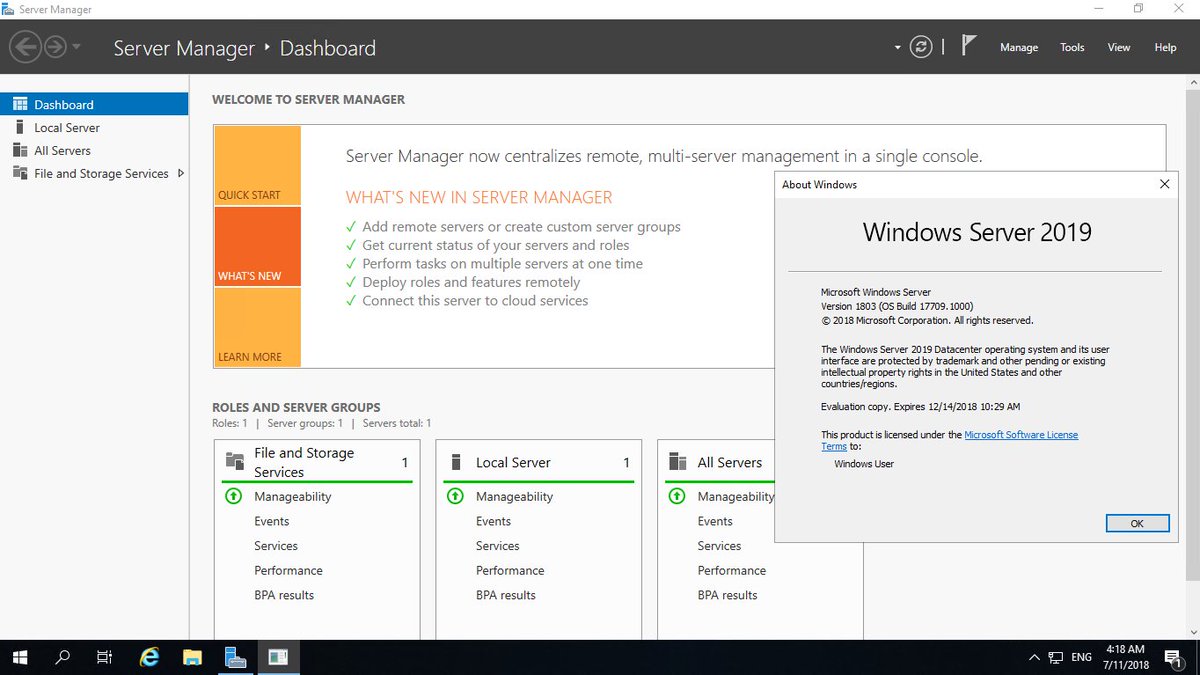The width and height of the screenshot is (1200, 675).
Task: Open the notifications flag in Server Manager
Action: (x=967, y=44)
